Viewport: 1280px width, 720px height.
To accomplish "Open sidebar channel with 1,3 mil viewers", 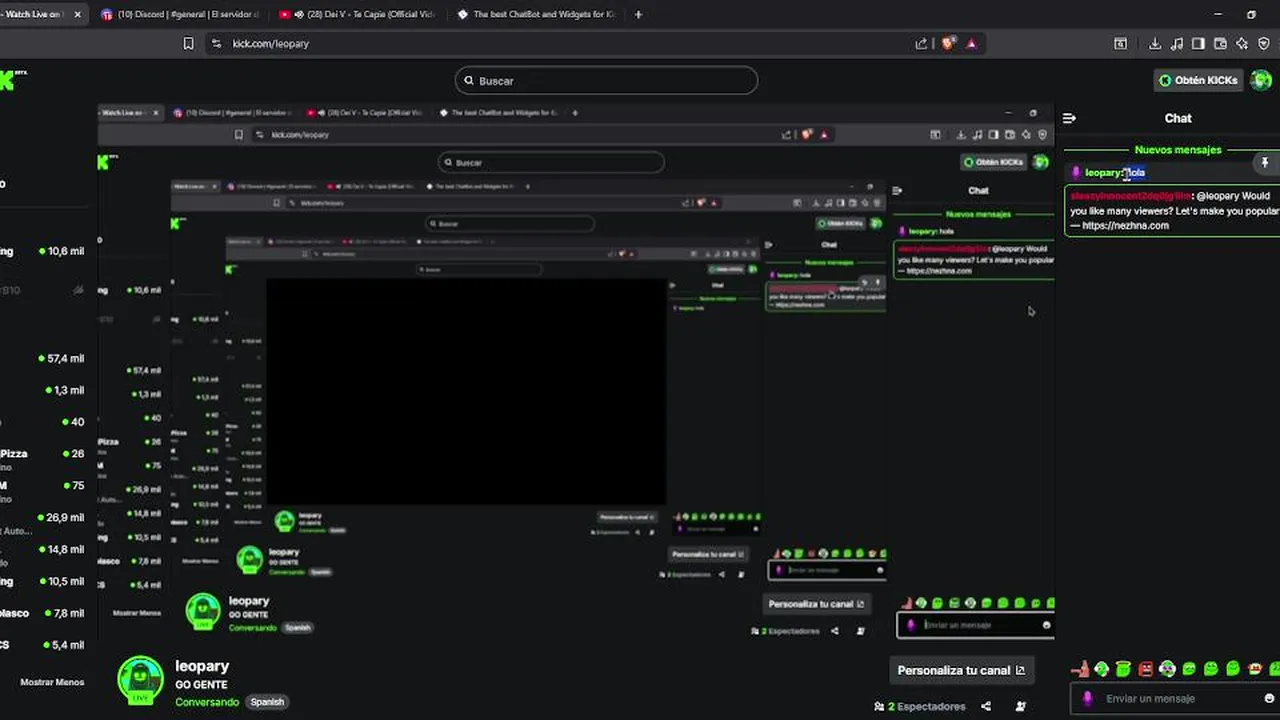I will tap(42, 390).
